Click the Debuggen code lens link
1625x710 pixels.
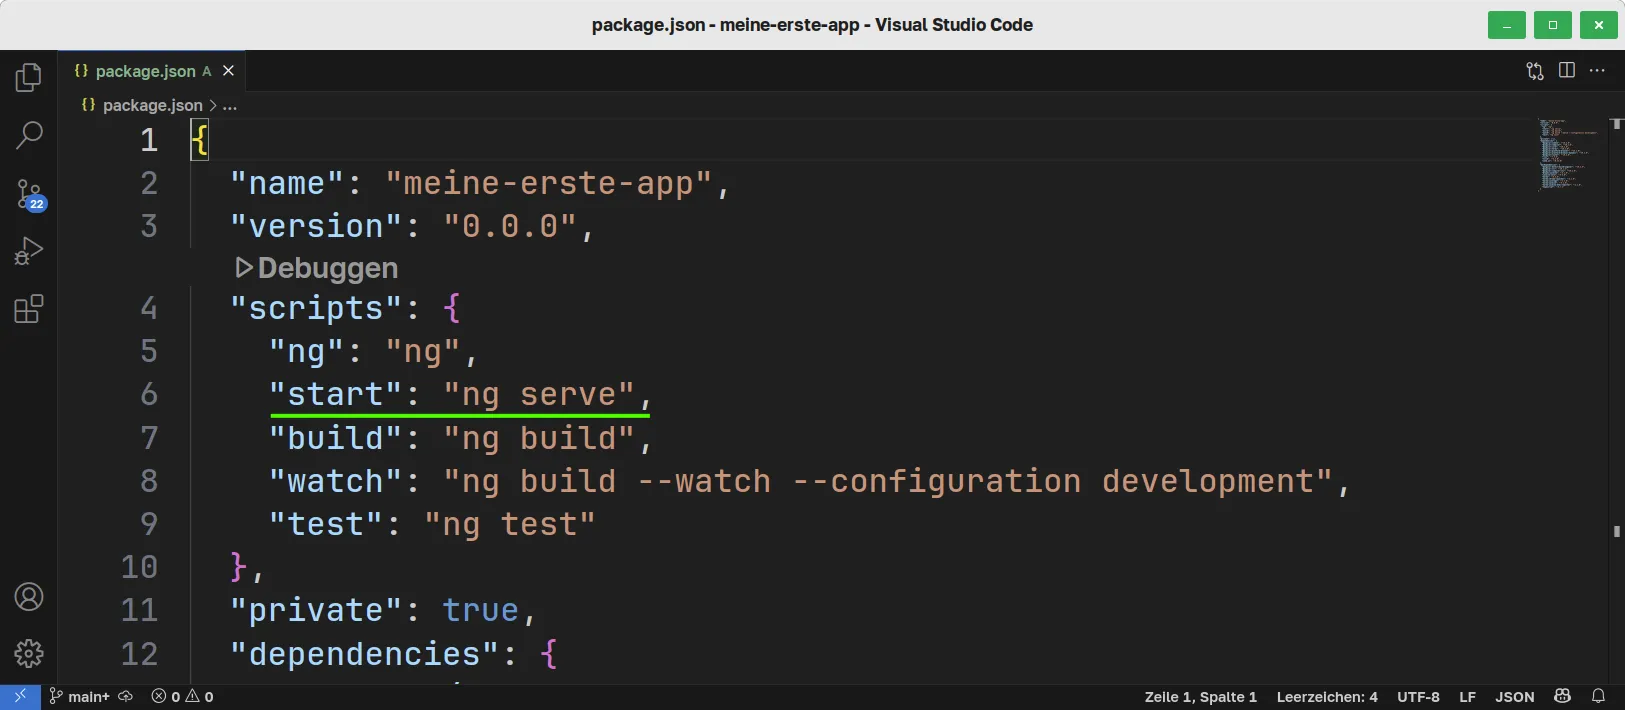pyautogui.click(x=317, y=268)
